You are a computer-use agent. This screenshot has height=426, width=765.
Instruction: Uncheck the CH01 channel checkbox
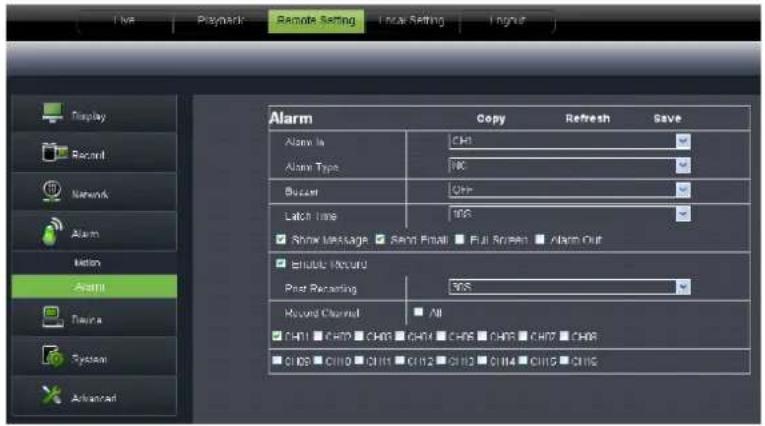(x=277, y=336)
